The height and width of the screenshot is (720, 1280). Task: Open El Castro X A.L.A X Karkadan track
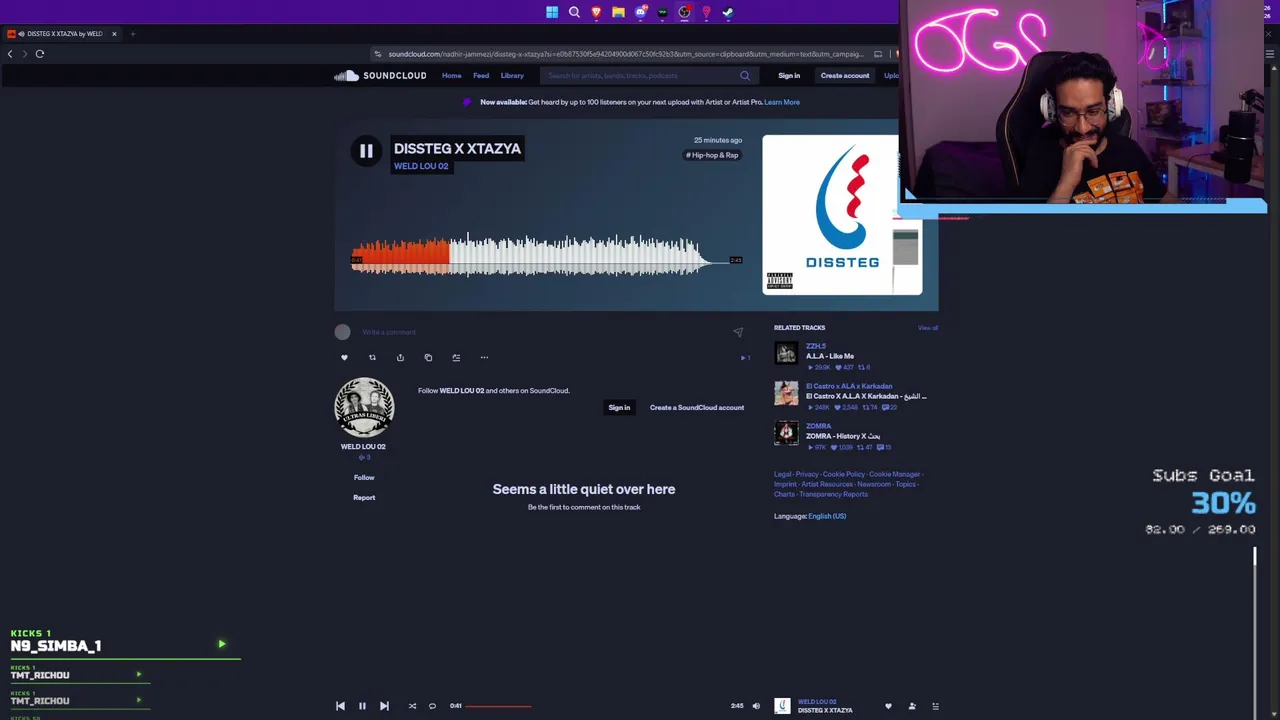tap(866, 396)
